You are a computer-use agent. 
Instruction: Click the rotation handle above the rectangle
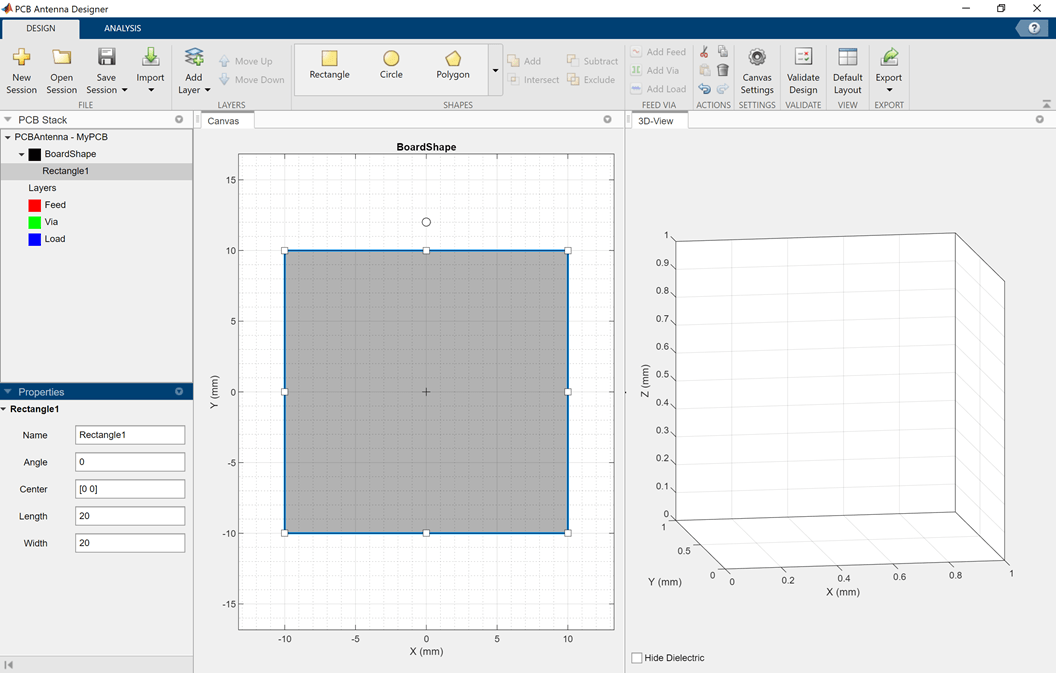click(x=426, y=222)
